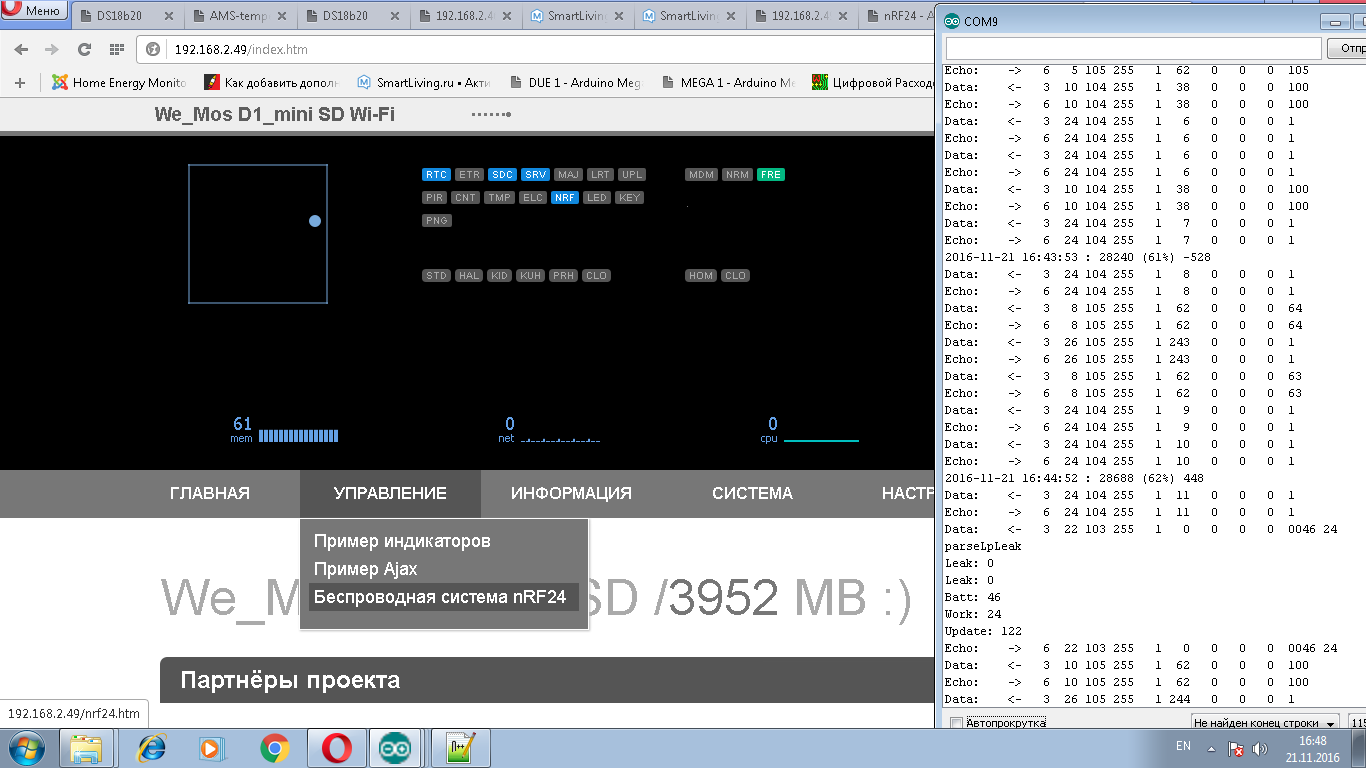The width and height of the screenshot is (1366, 768).
Task: Open the Arduino IDE from the taskbar
Action: point(394,747)
